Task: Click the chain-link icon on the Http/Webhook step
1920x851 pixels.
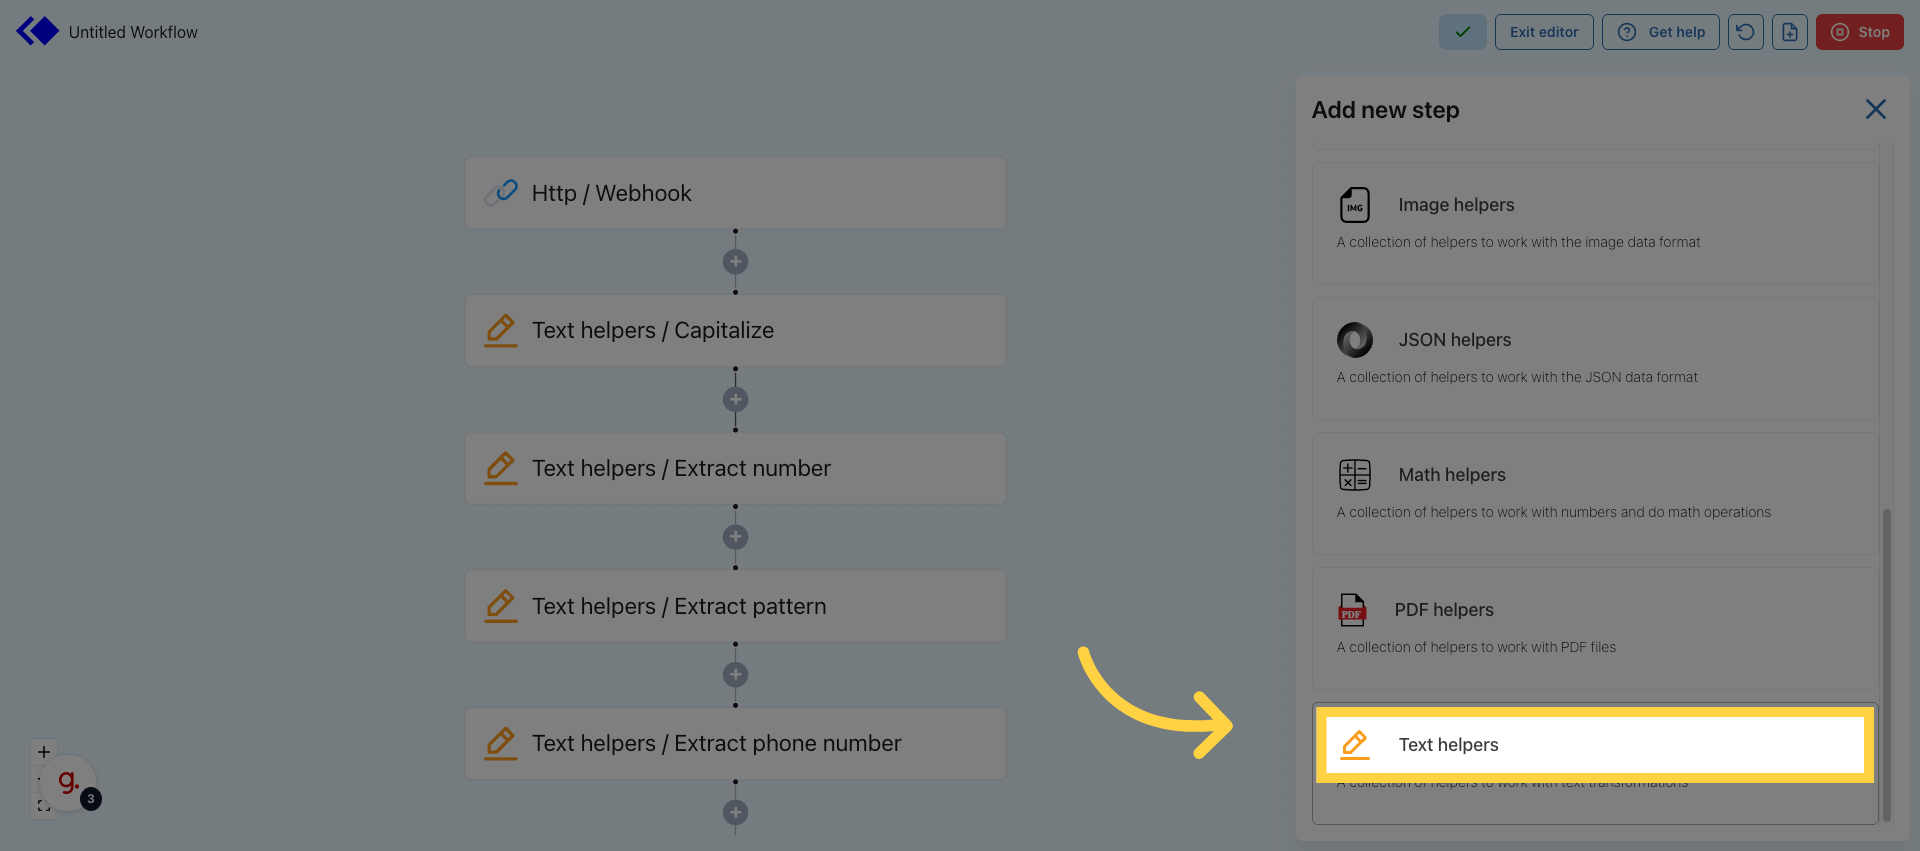Action: point(501,192)
